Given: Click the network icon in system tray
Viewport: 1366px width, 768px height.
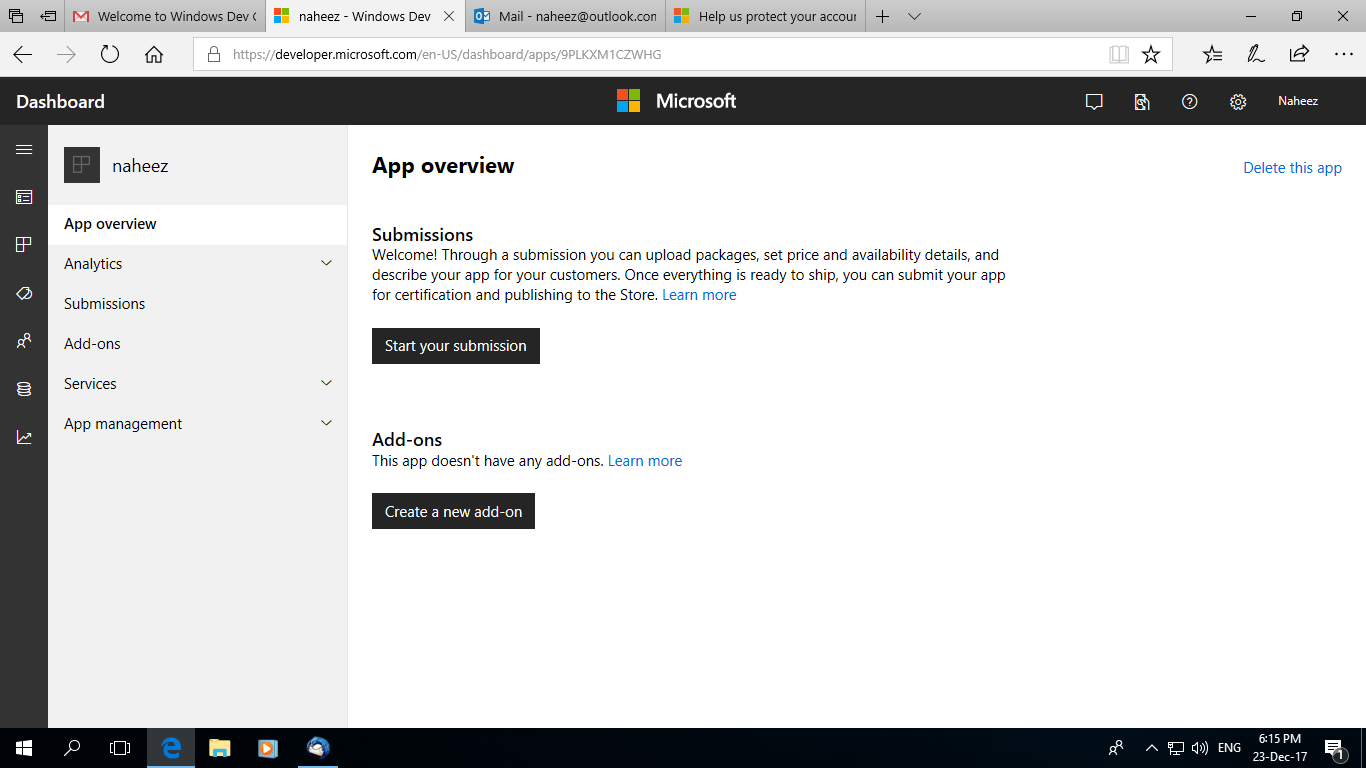Looking at the screenshot, I should pos(1176,748).
